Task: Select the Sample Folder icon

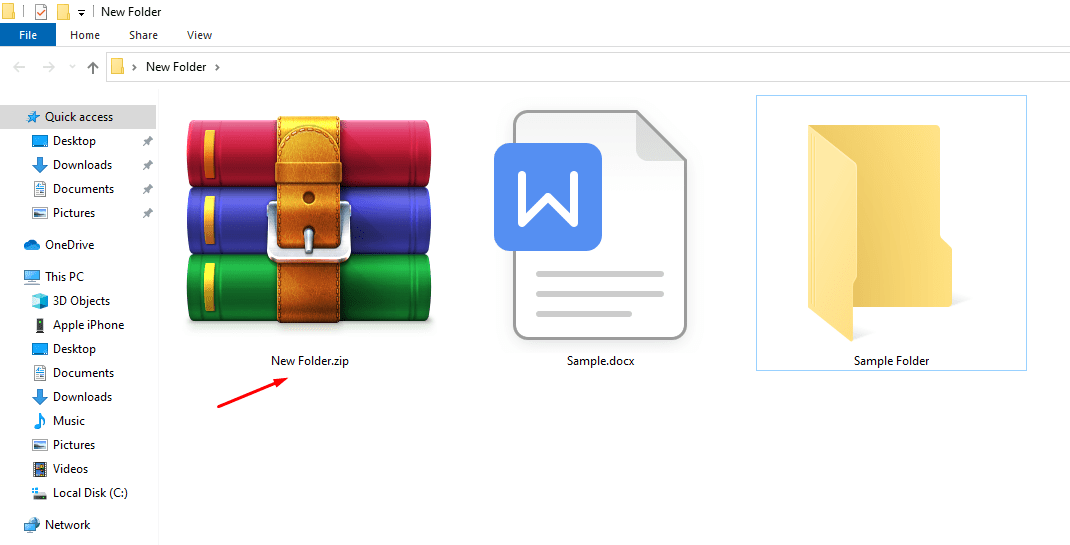Action: click(880, 233)
